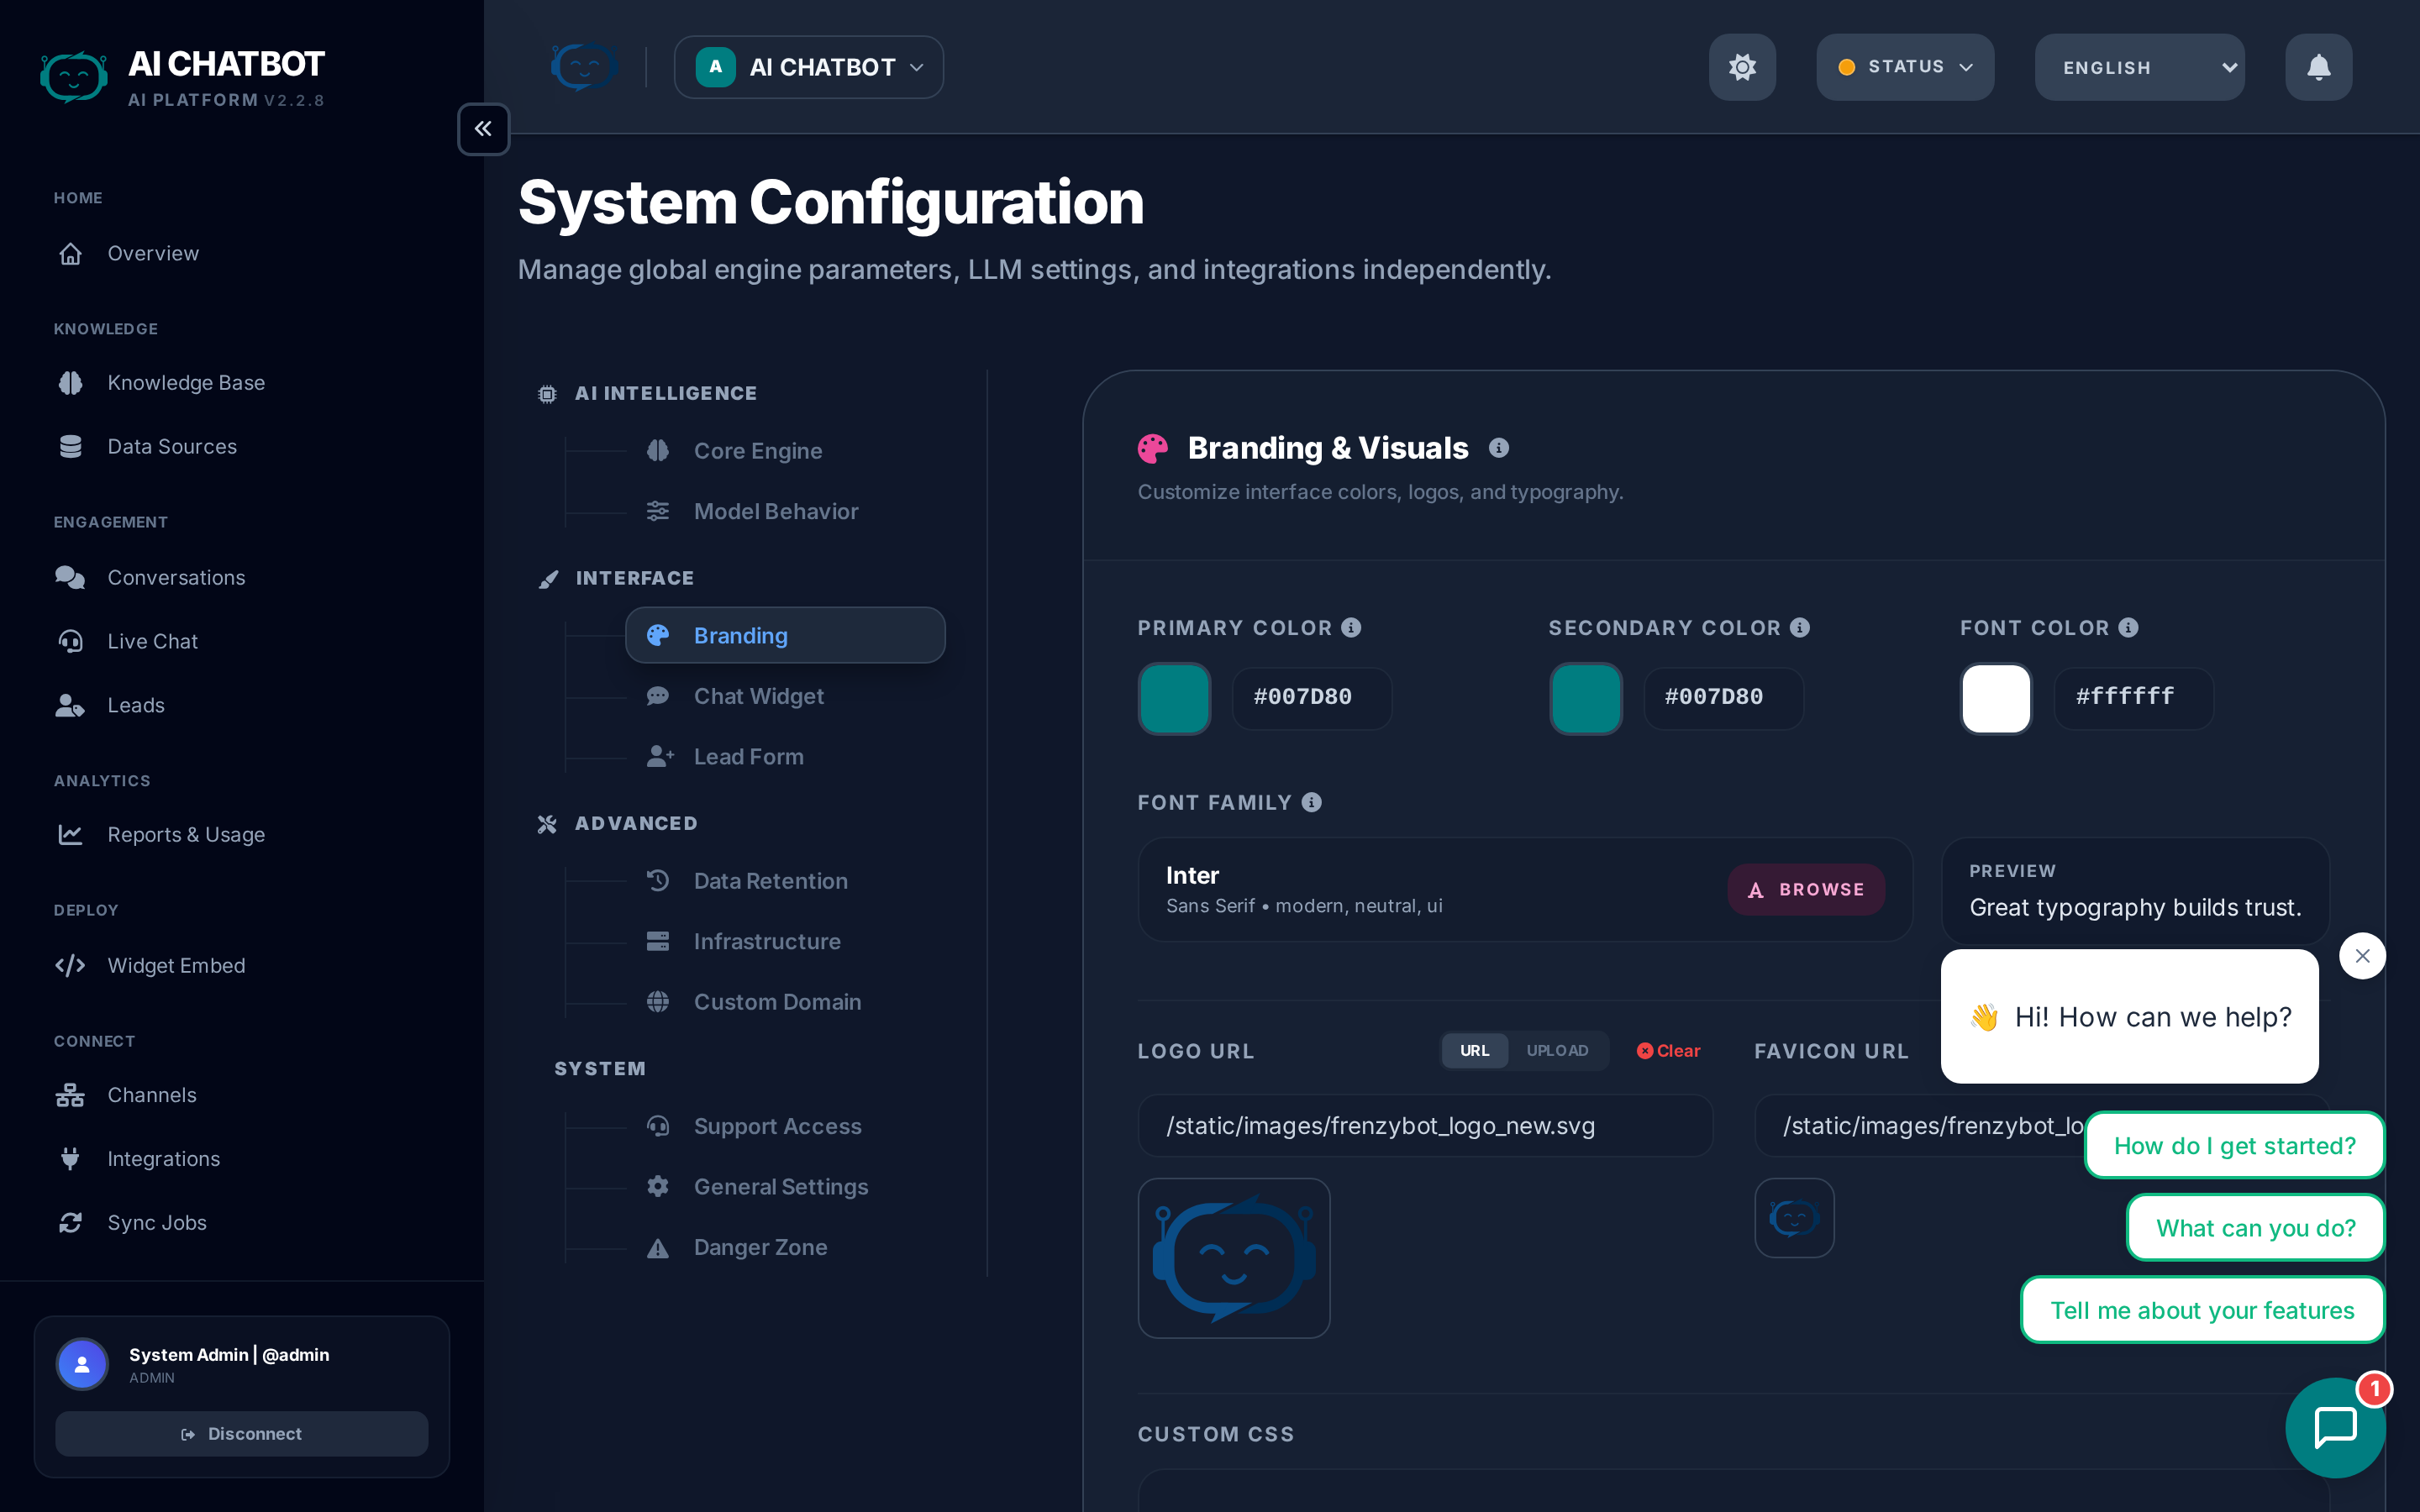The height and width of the screenshot is (1512, 2420).
Task: Click info icon next to Primary Color
Action: (1351, 628)
